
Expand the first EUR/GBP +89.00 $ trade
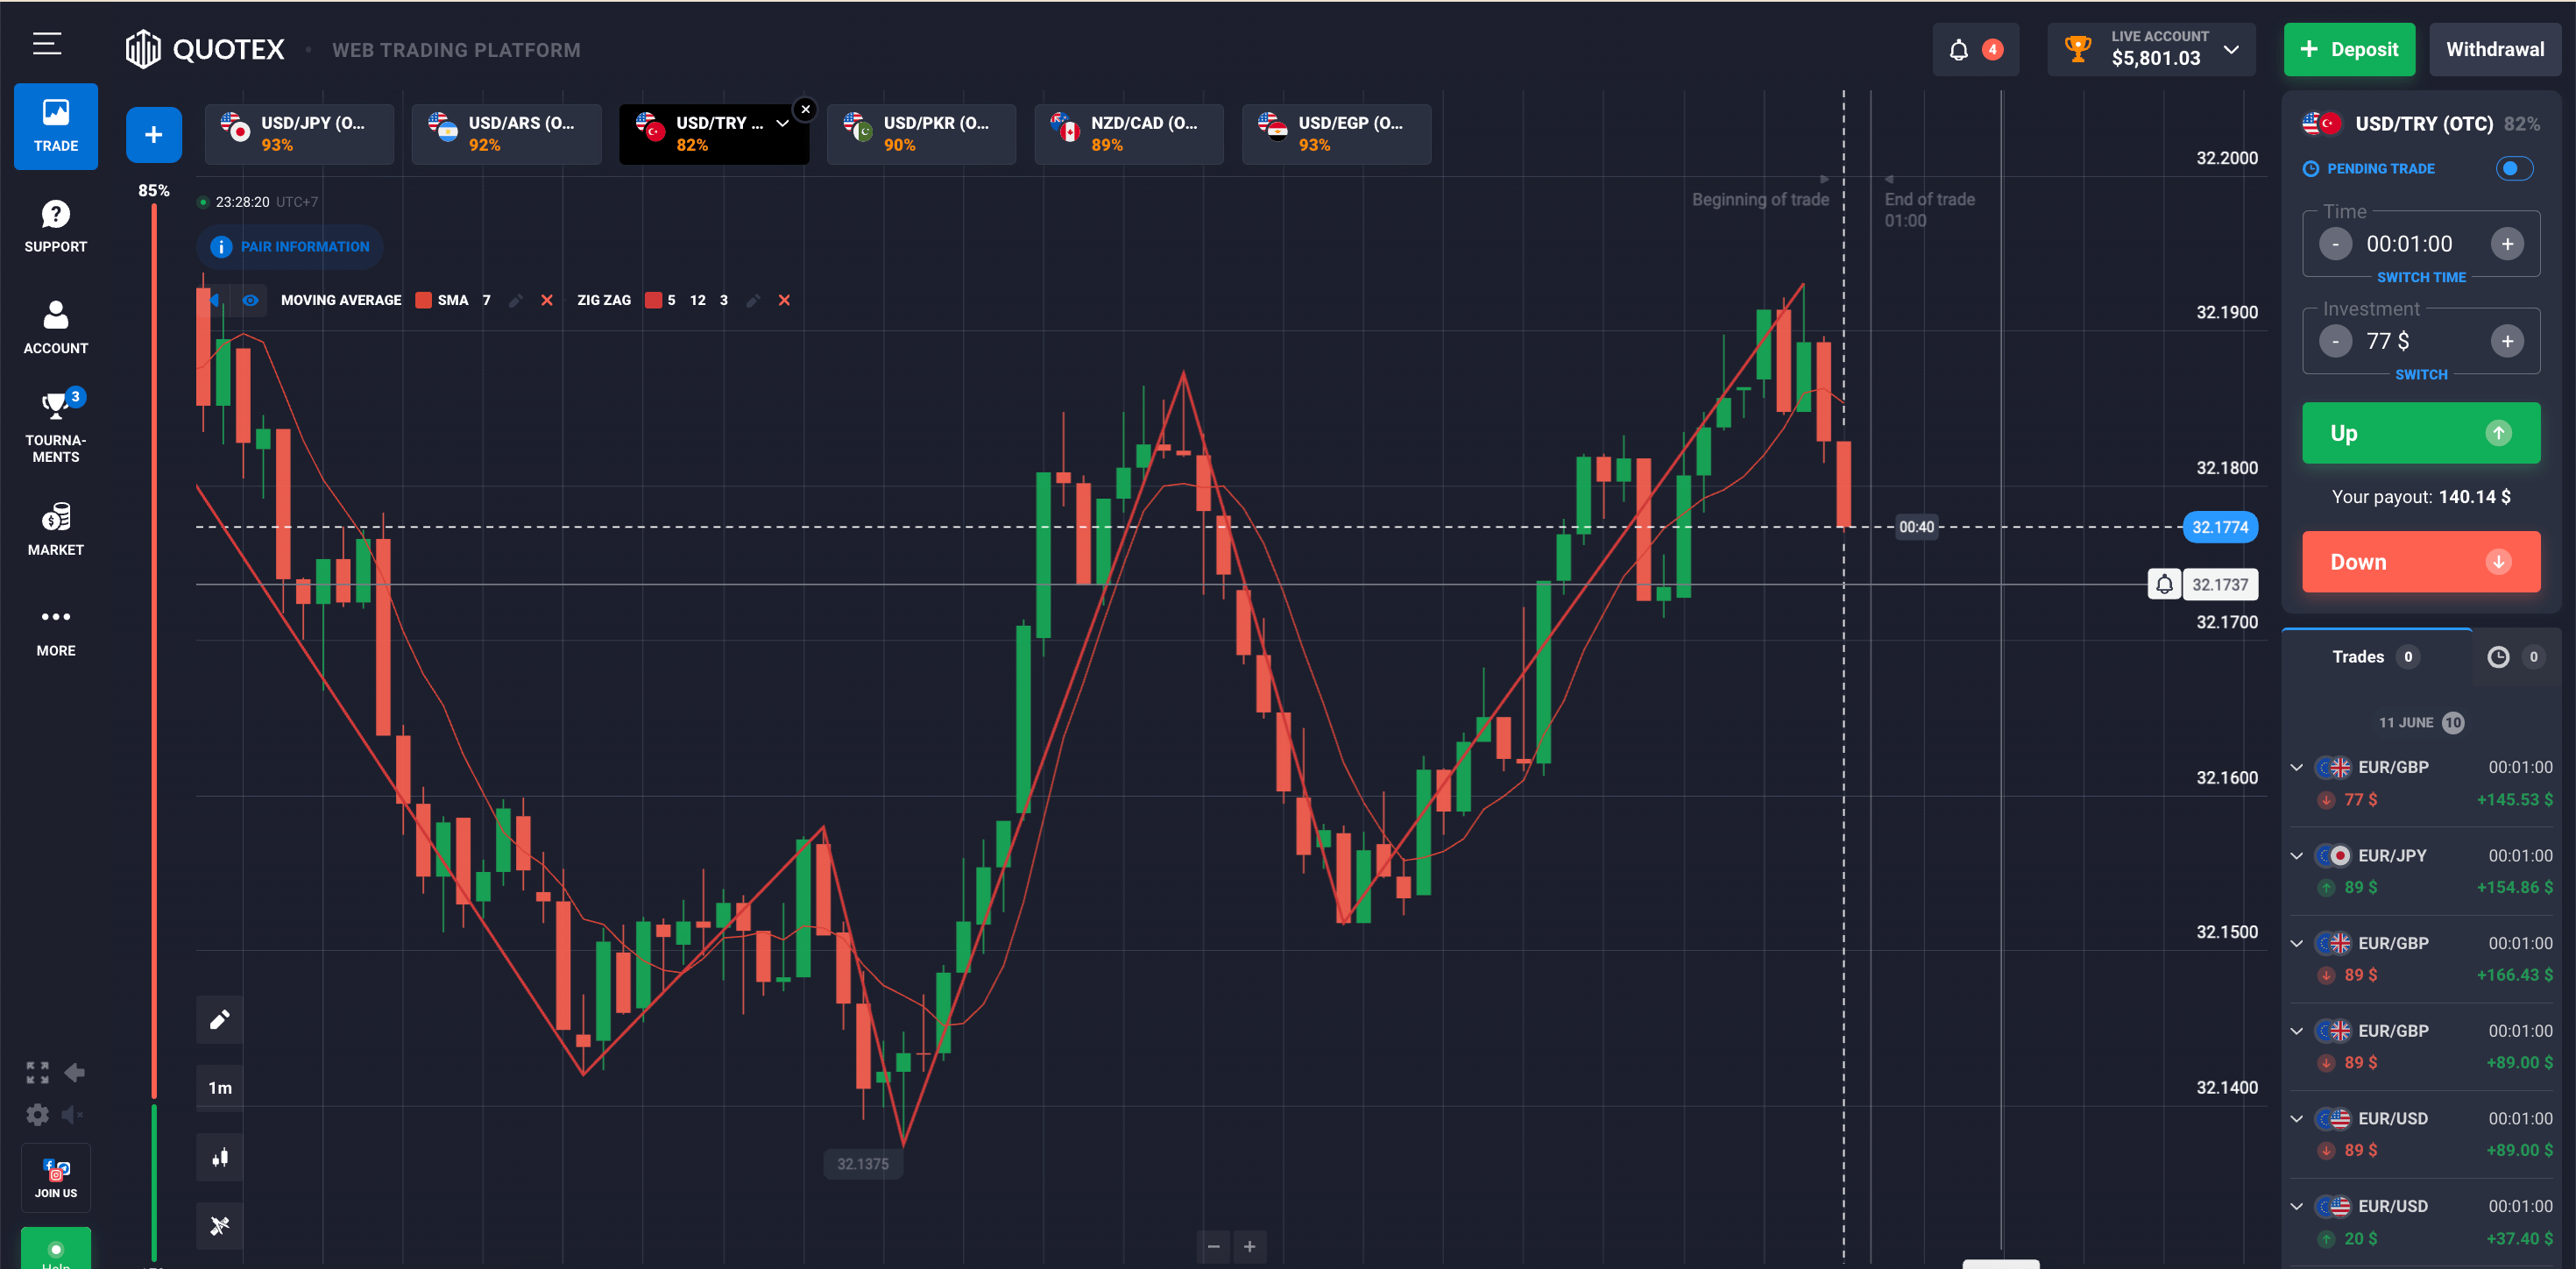click(x=2297, y=1031)
